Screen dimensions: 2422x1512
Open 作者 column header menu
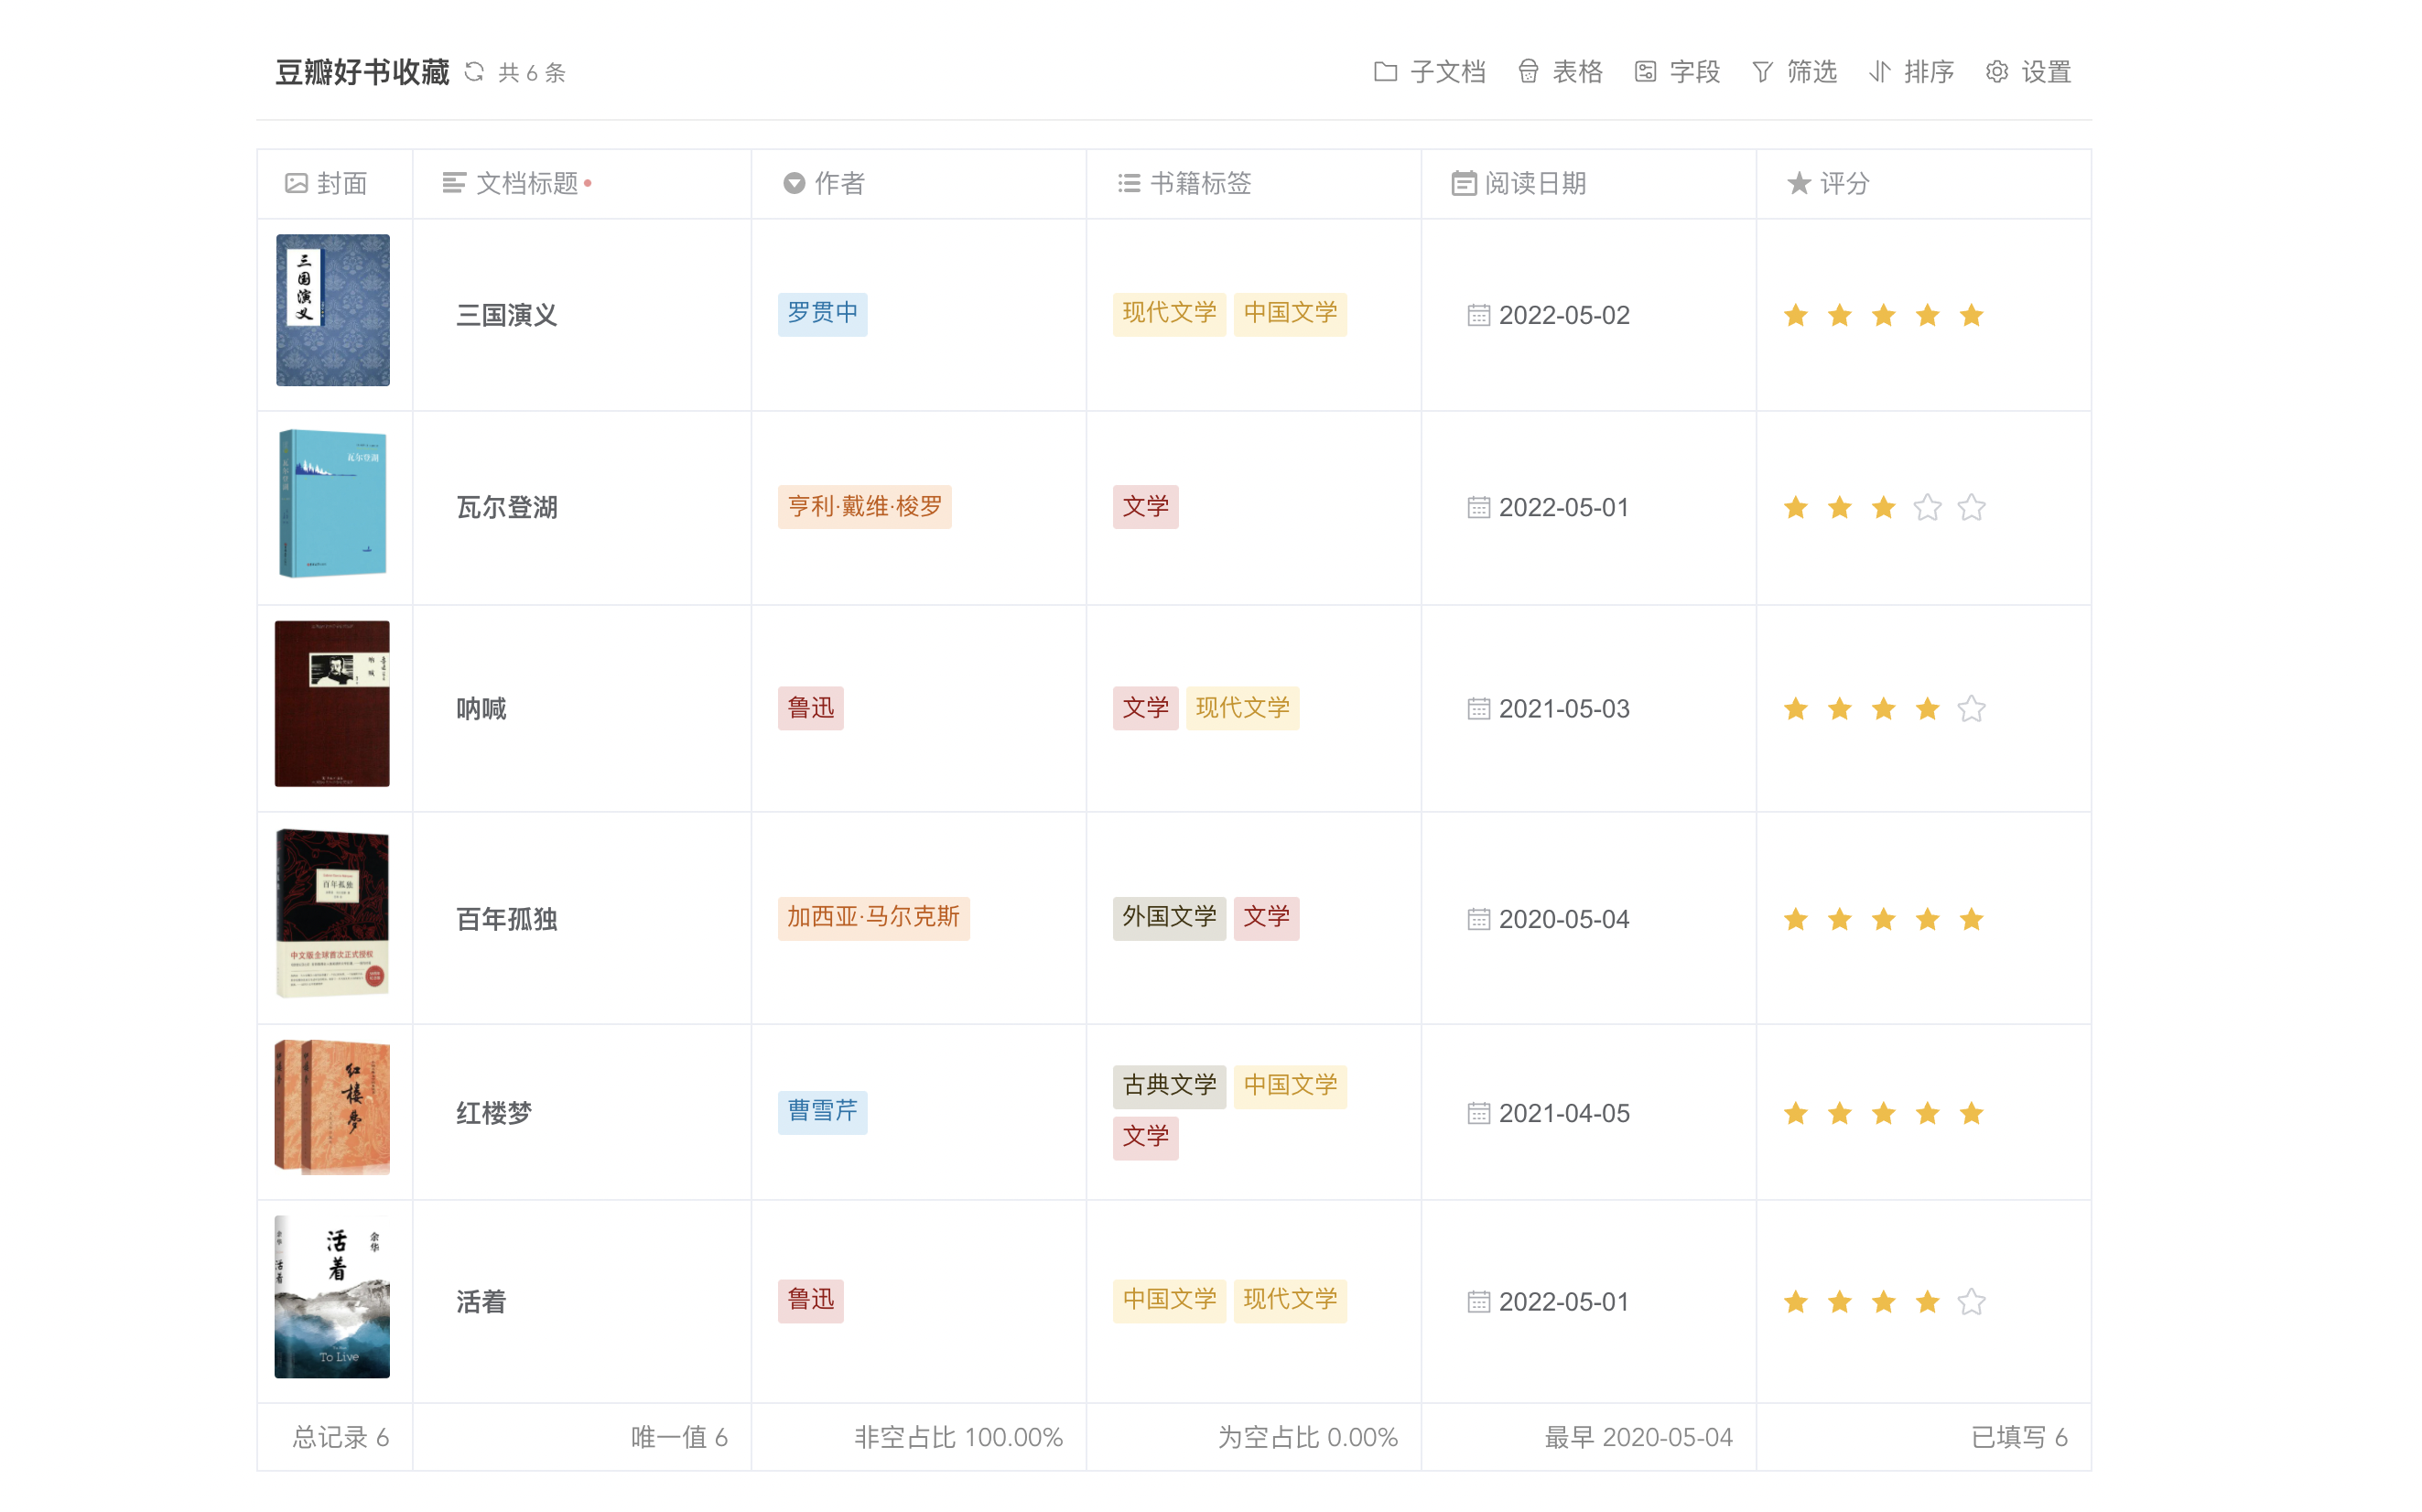pyautogui.click(x=838, y=183)
